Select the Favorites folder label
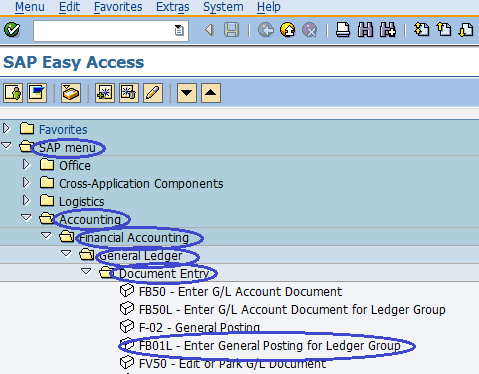The height and width of the screenshot is (374, 479). [63, 129]
